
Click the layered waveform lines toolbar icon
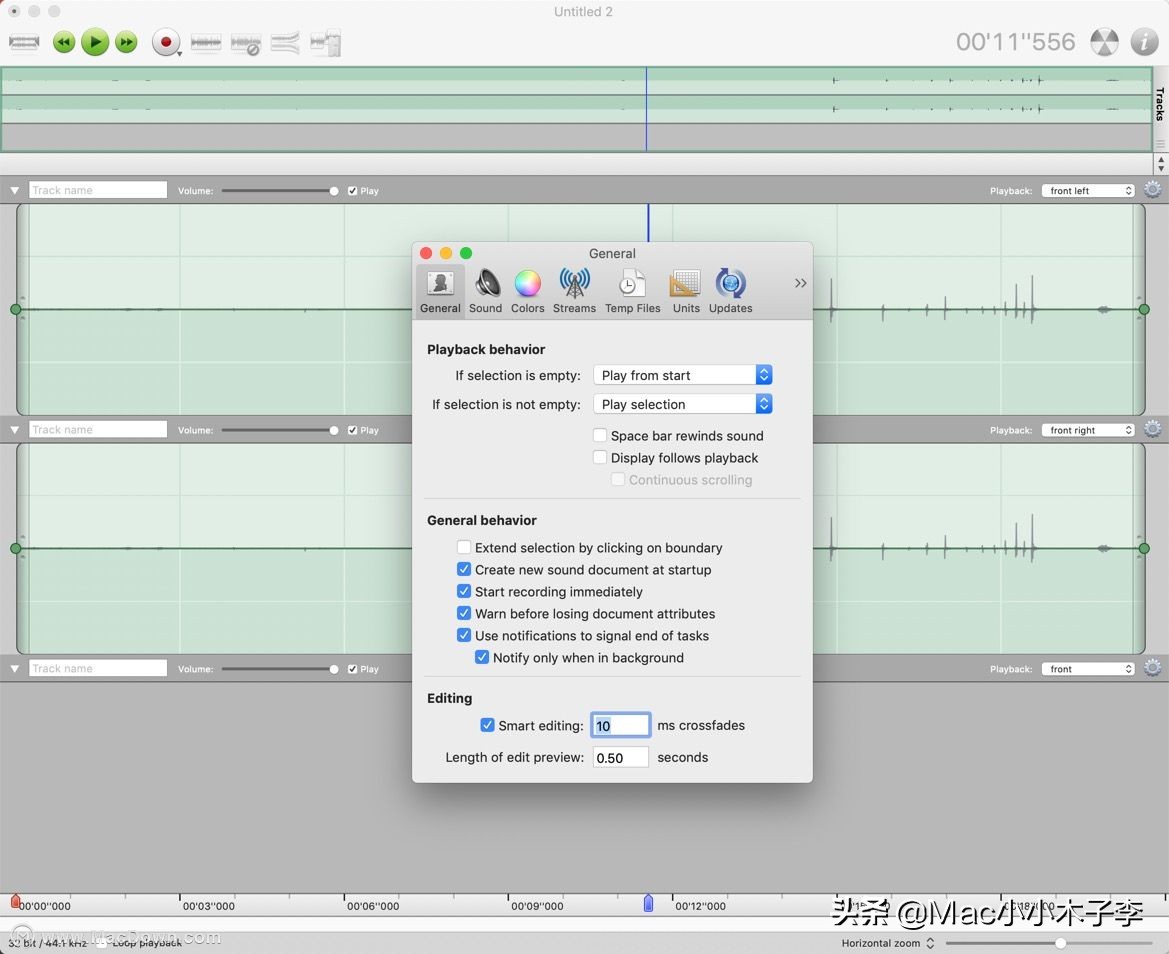285,43
